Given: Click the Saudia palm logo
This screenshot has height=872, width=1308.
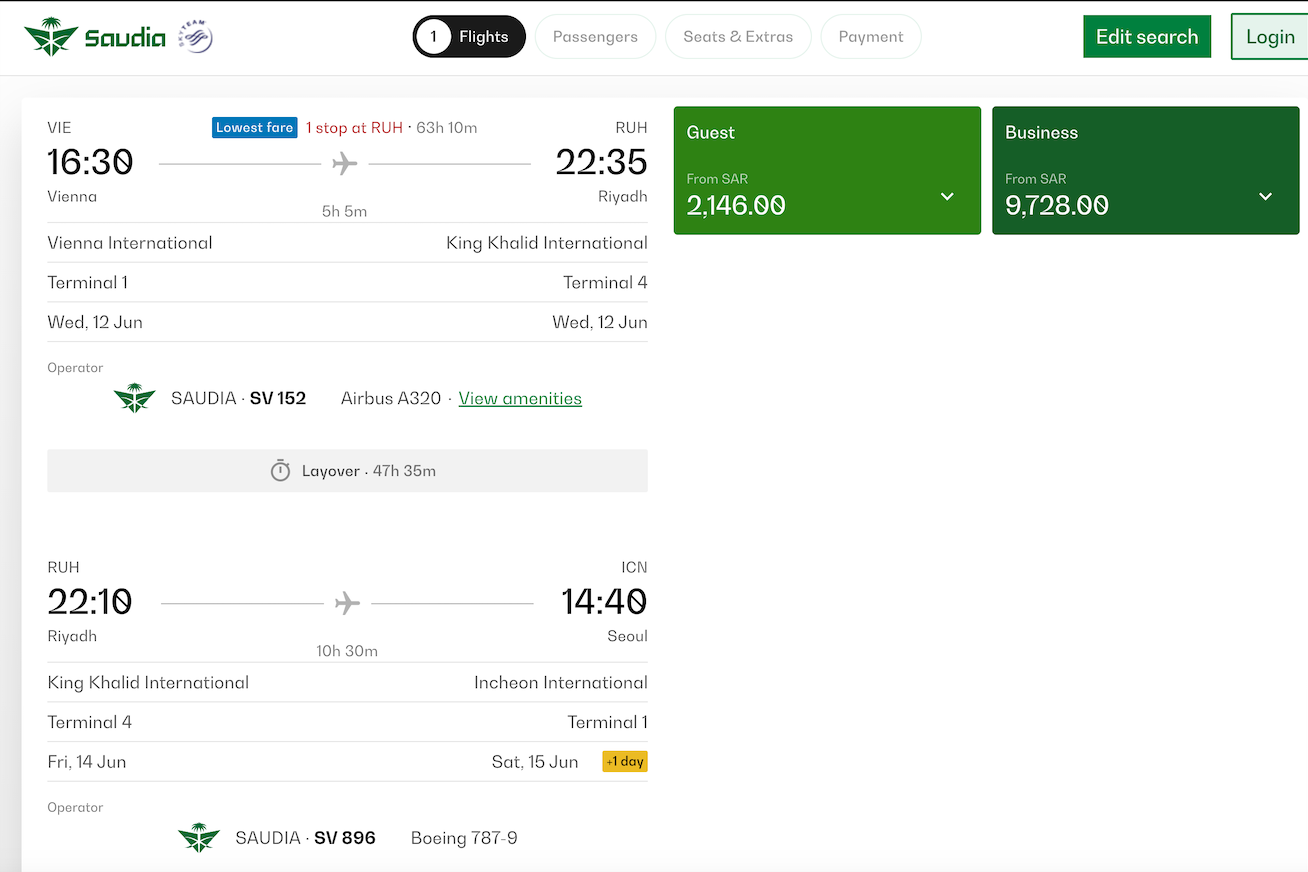Looking at the screenshot, I should click(x=51, y=37).
